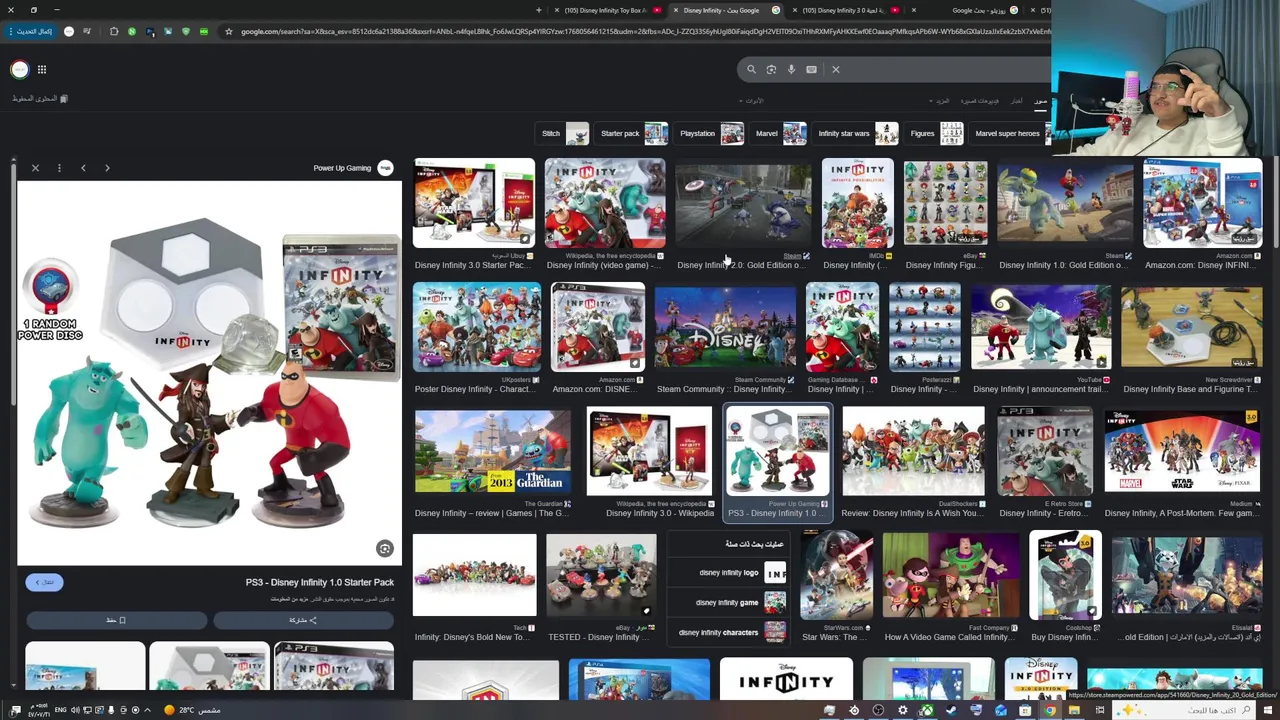Open saved content link

point(40,98)
